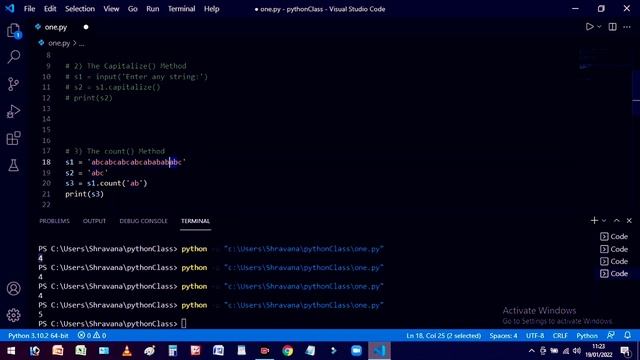The image size is (640, 360).
Task: Open Edit menu
Action: (50, 9)
